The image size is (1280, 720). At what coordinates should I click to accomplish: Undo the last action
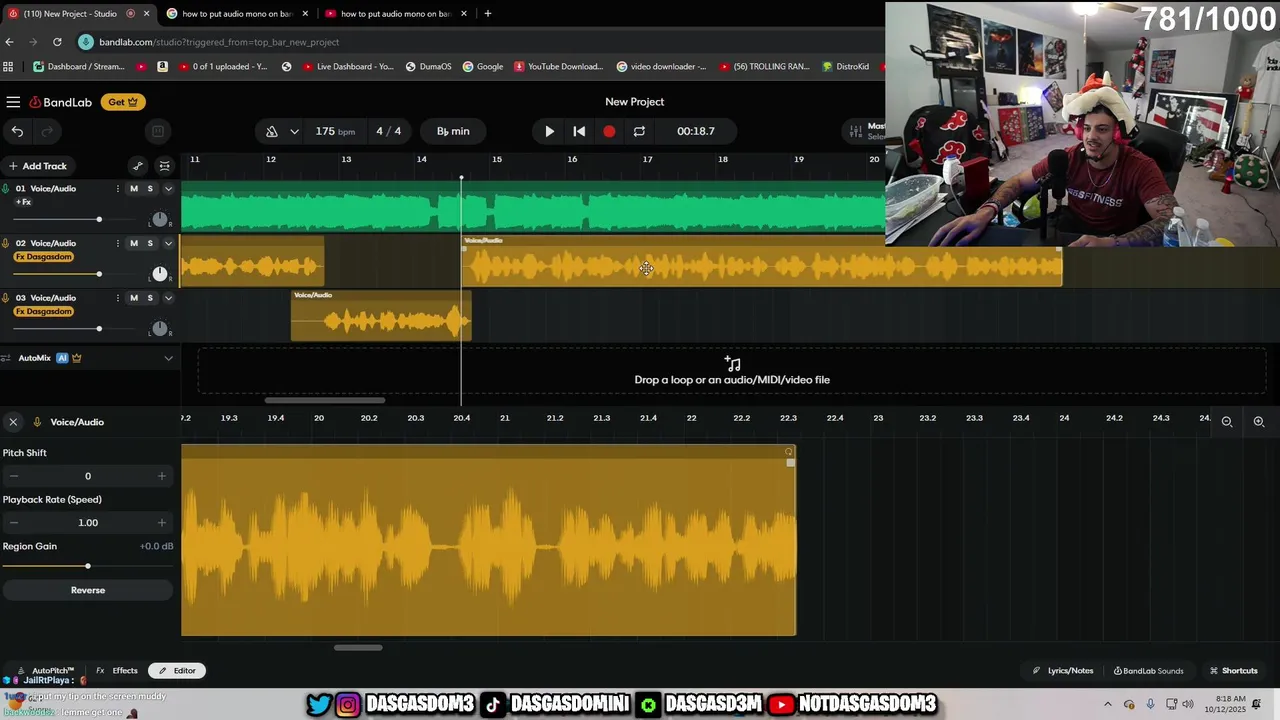click(17, 131)
